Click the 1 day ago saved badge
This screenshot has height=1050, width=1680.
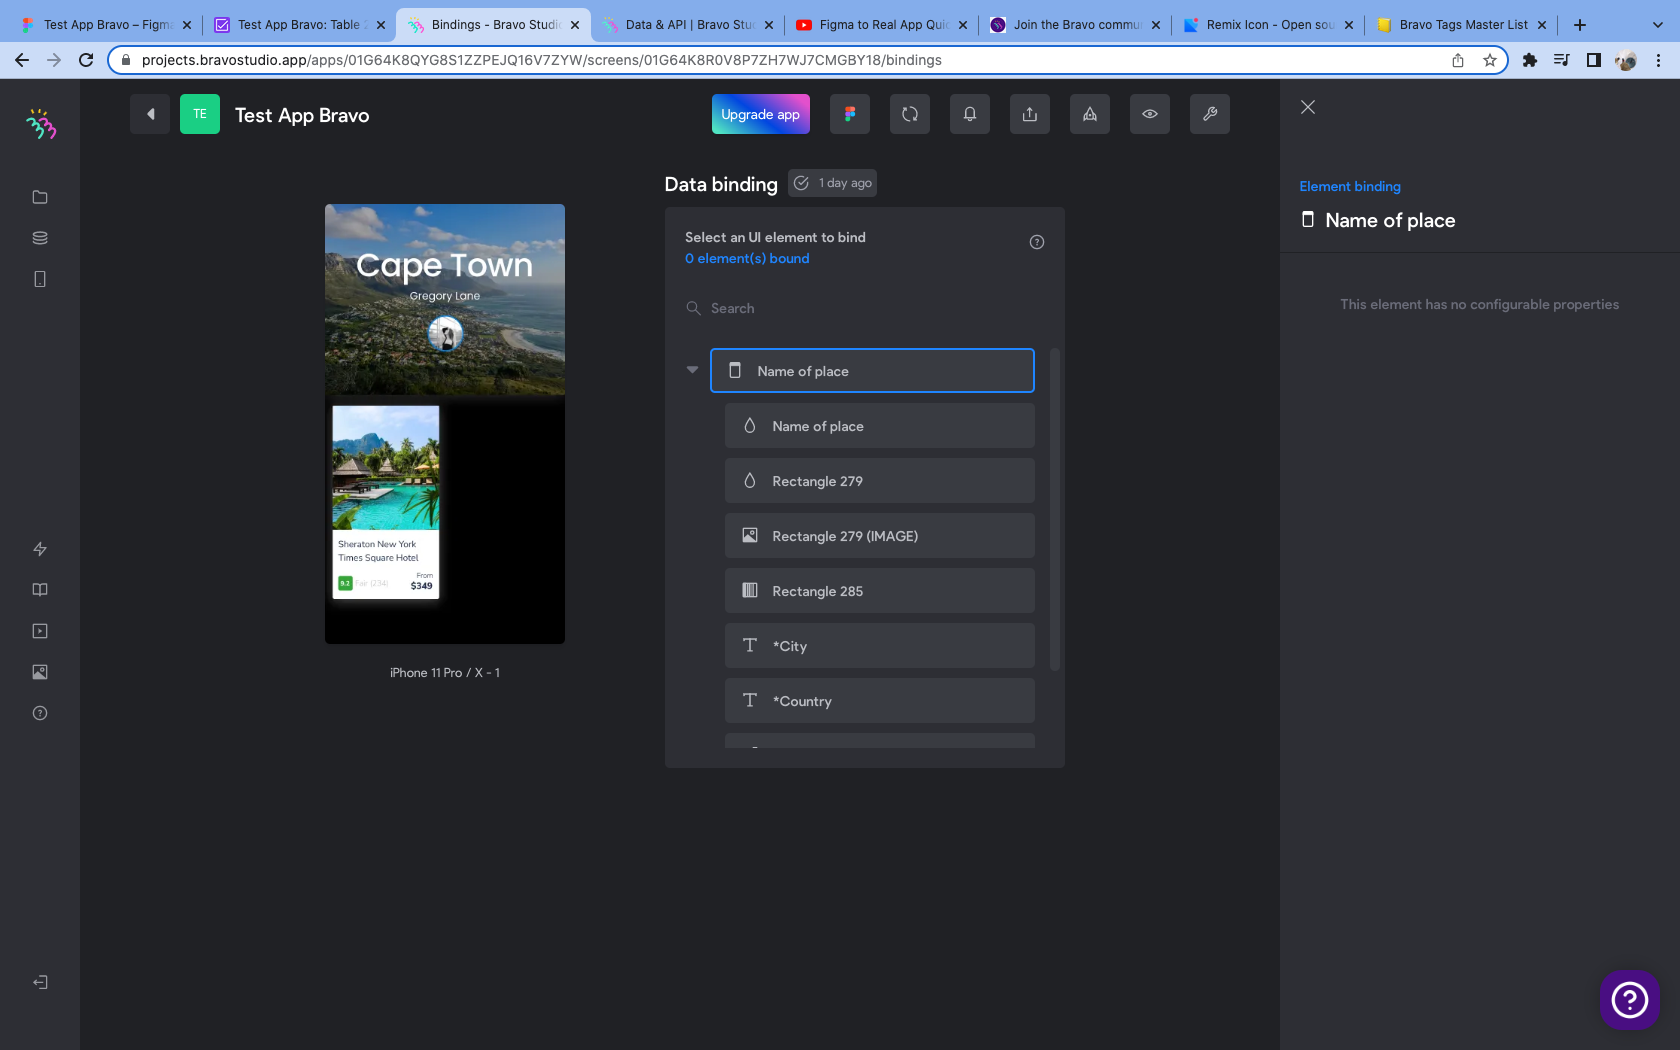pos(833,183)
